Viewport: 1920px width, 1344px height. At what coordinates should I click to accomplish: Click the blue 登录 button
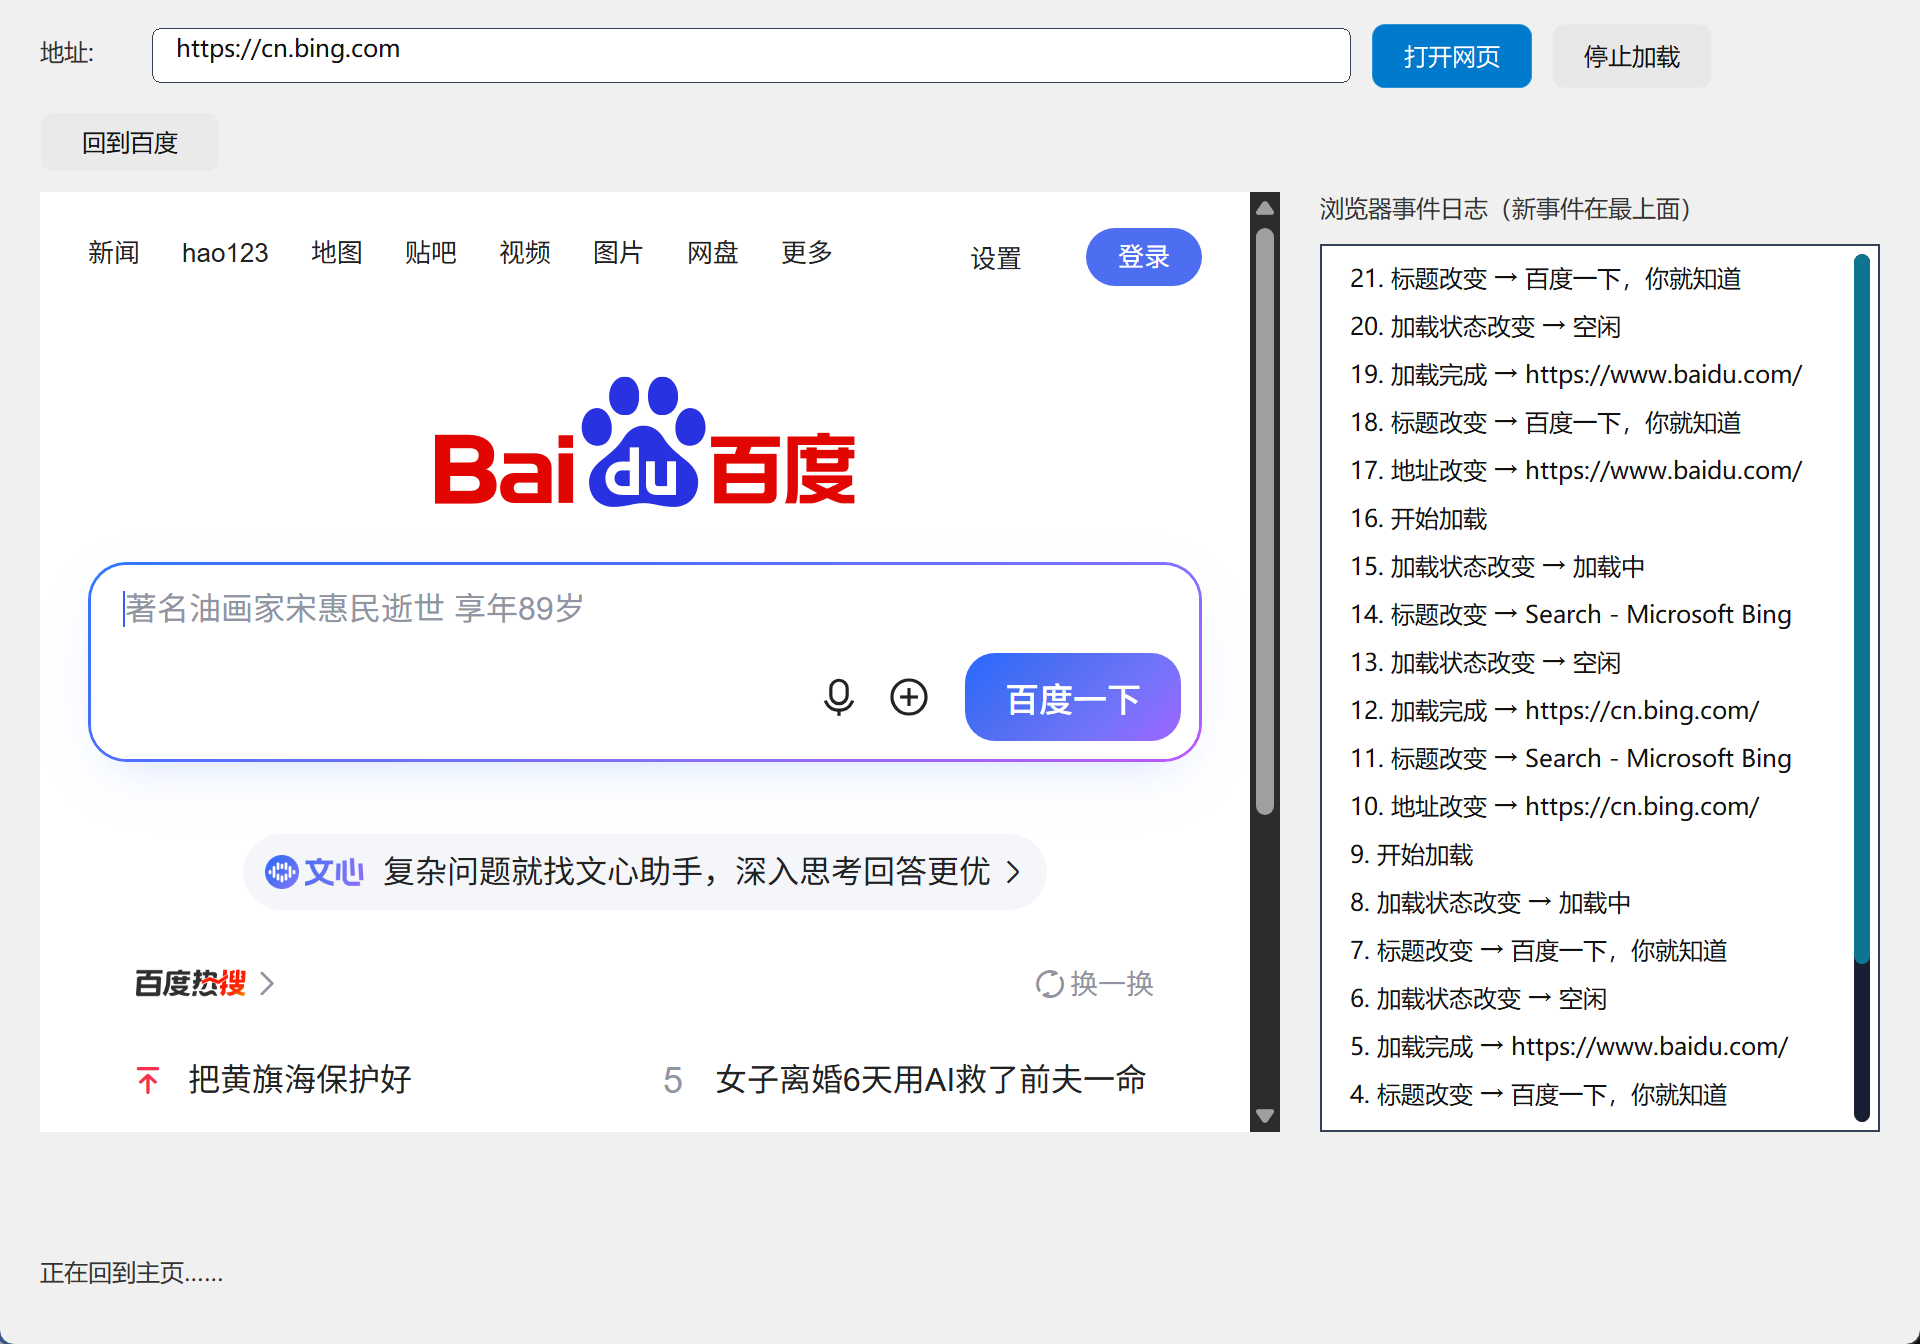click(x=1143, y=257)
